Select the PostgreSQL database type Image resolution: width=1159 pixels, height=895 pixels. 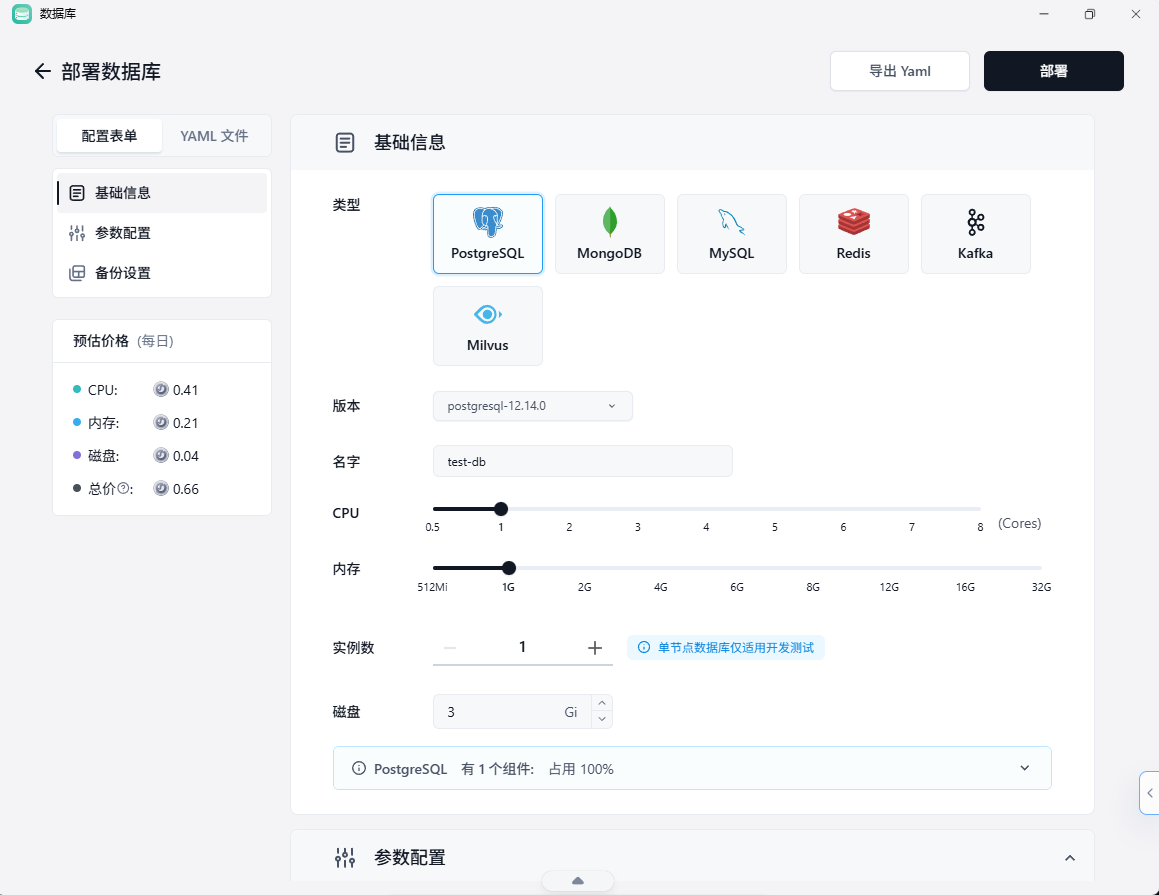point(488,234)
